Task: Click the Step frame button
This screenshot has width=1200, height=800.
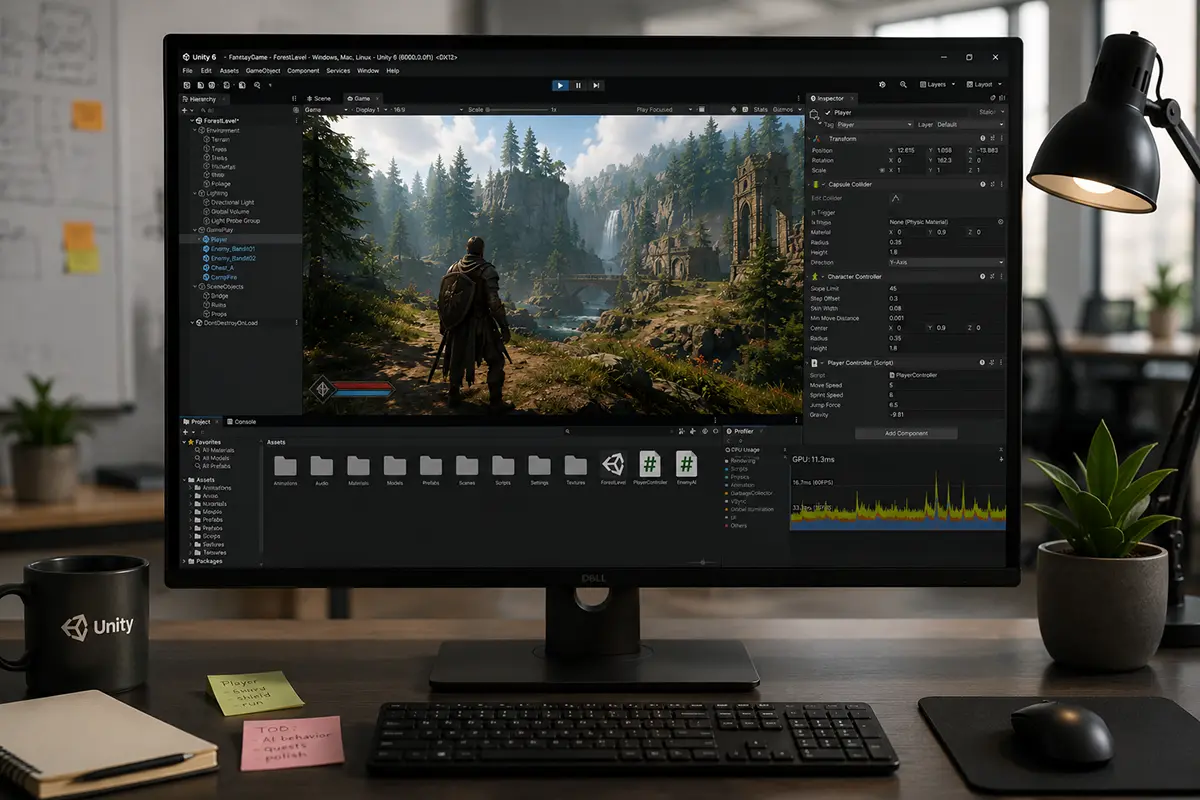Action: [x=596, y=86]
